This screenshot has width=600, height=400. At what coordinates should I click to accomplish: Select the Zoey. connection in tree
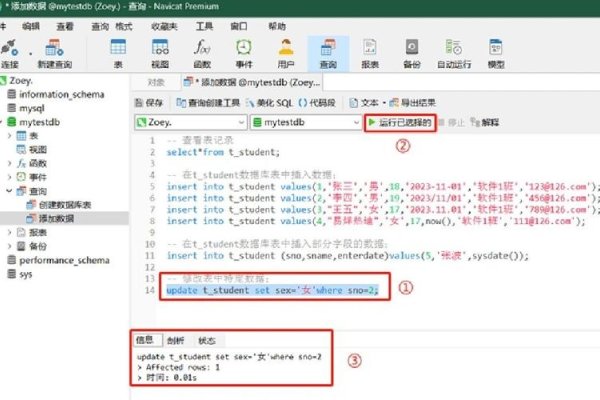(x=21, y=81)
